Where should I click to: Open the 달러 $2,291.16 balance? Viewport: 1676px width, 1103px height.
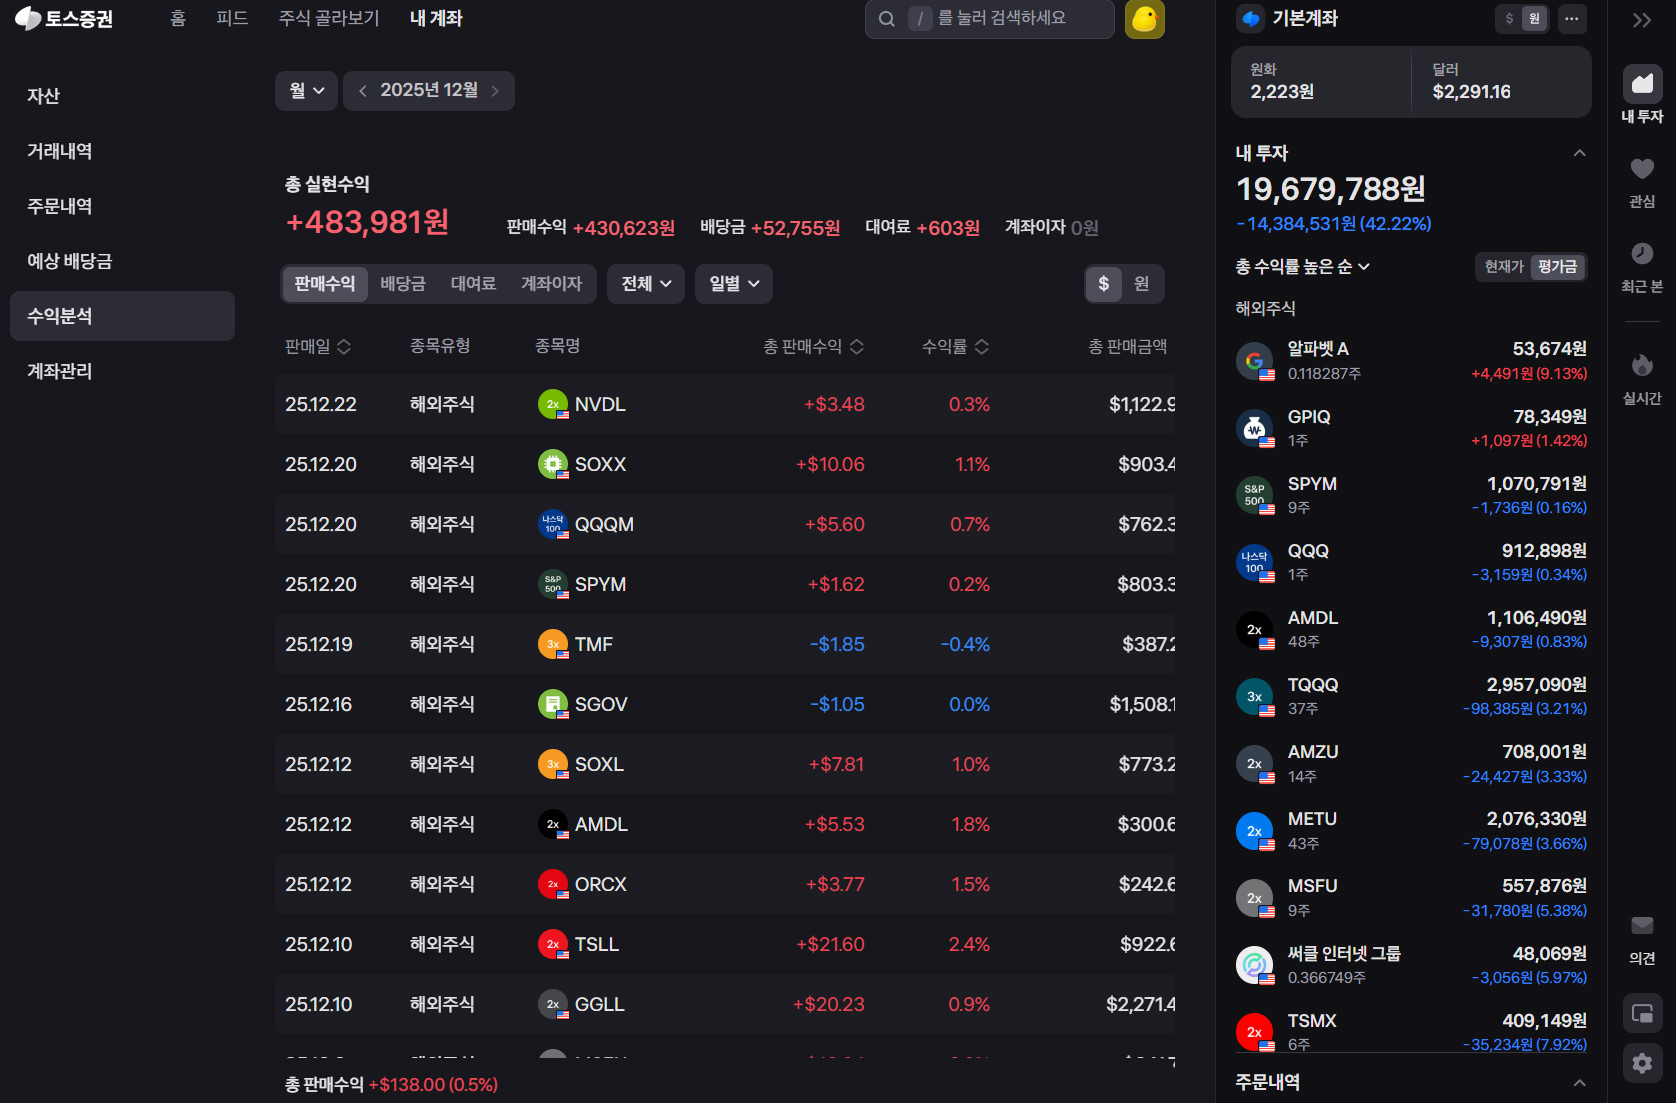click(x=1501, y=82)
